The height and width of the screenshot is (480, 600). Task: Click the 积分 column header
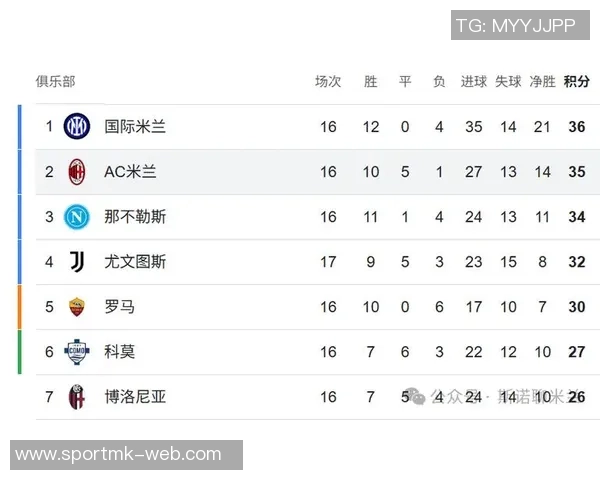(x=577, y=82)
